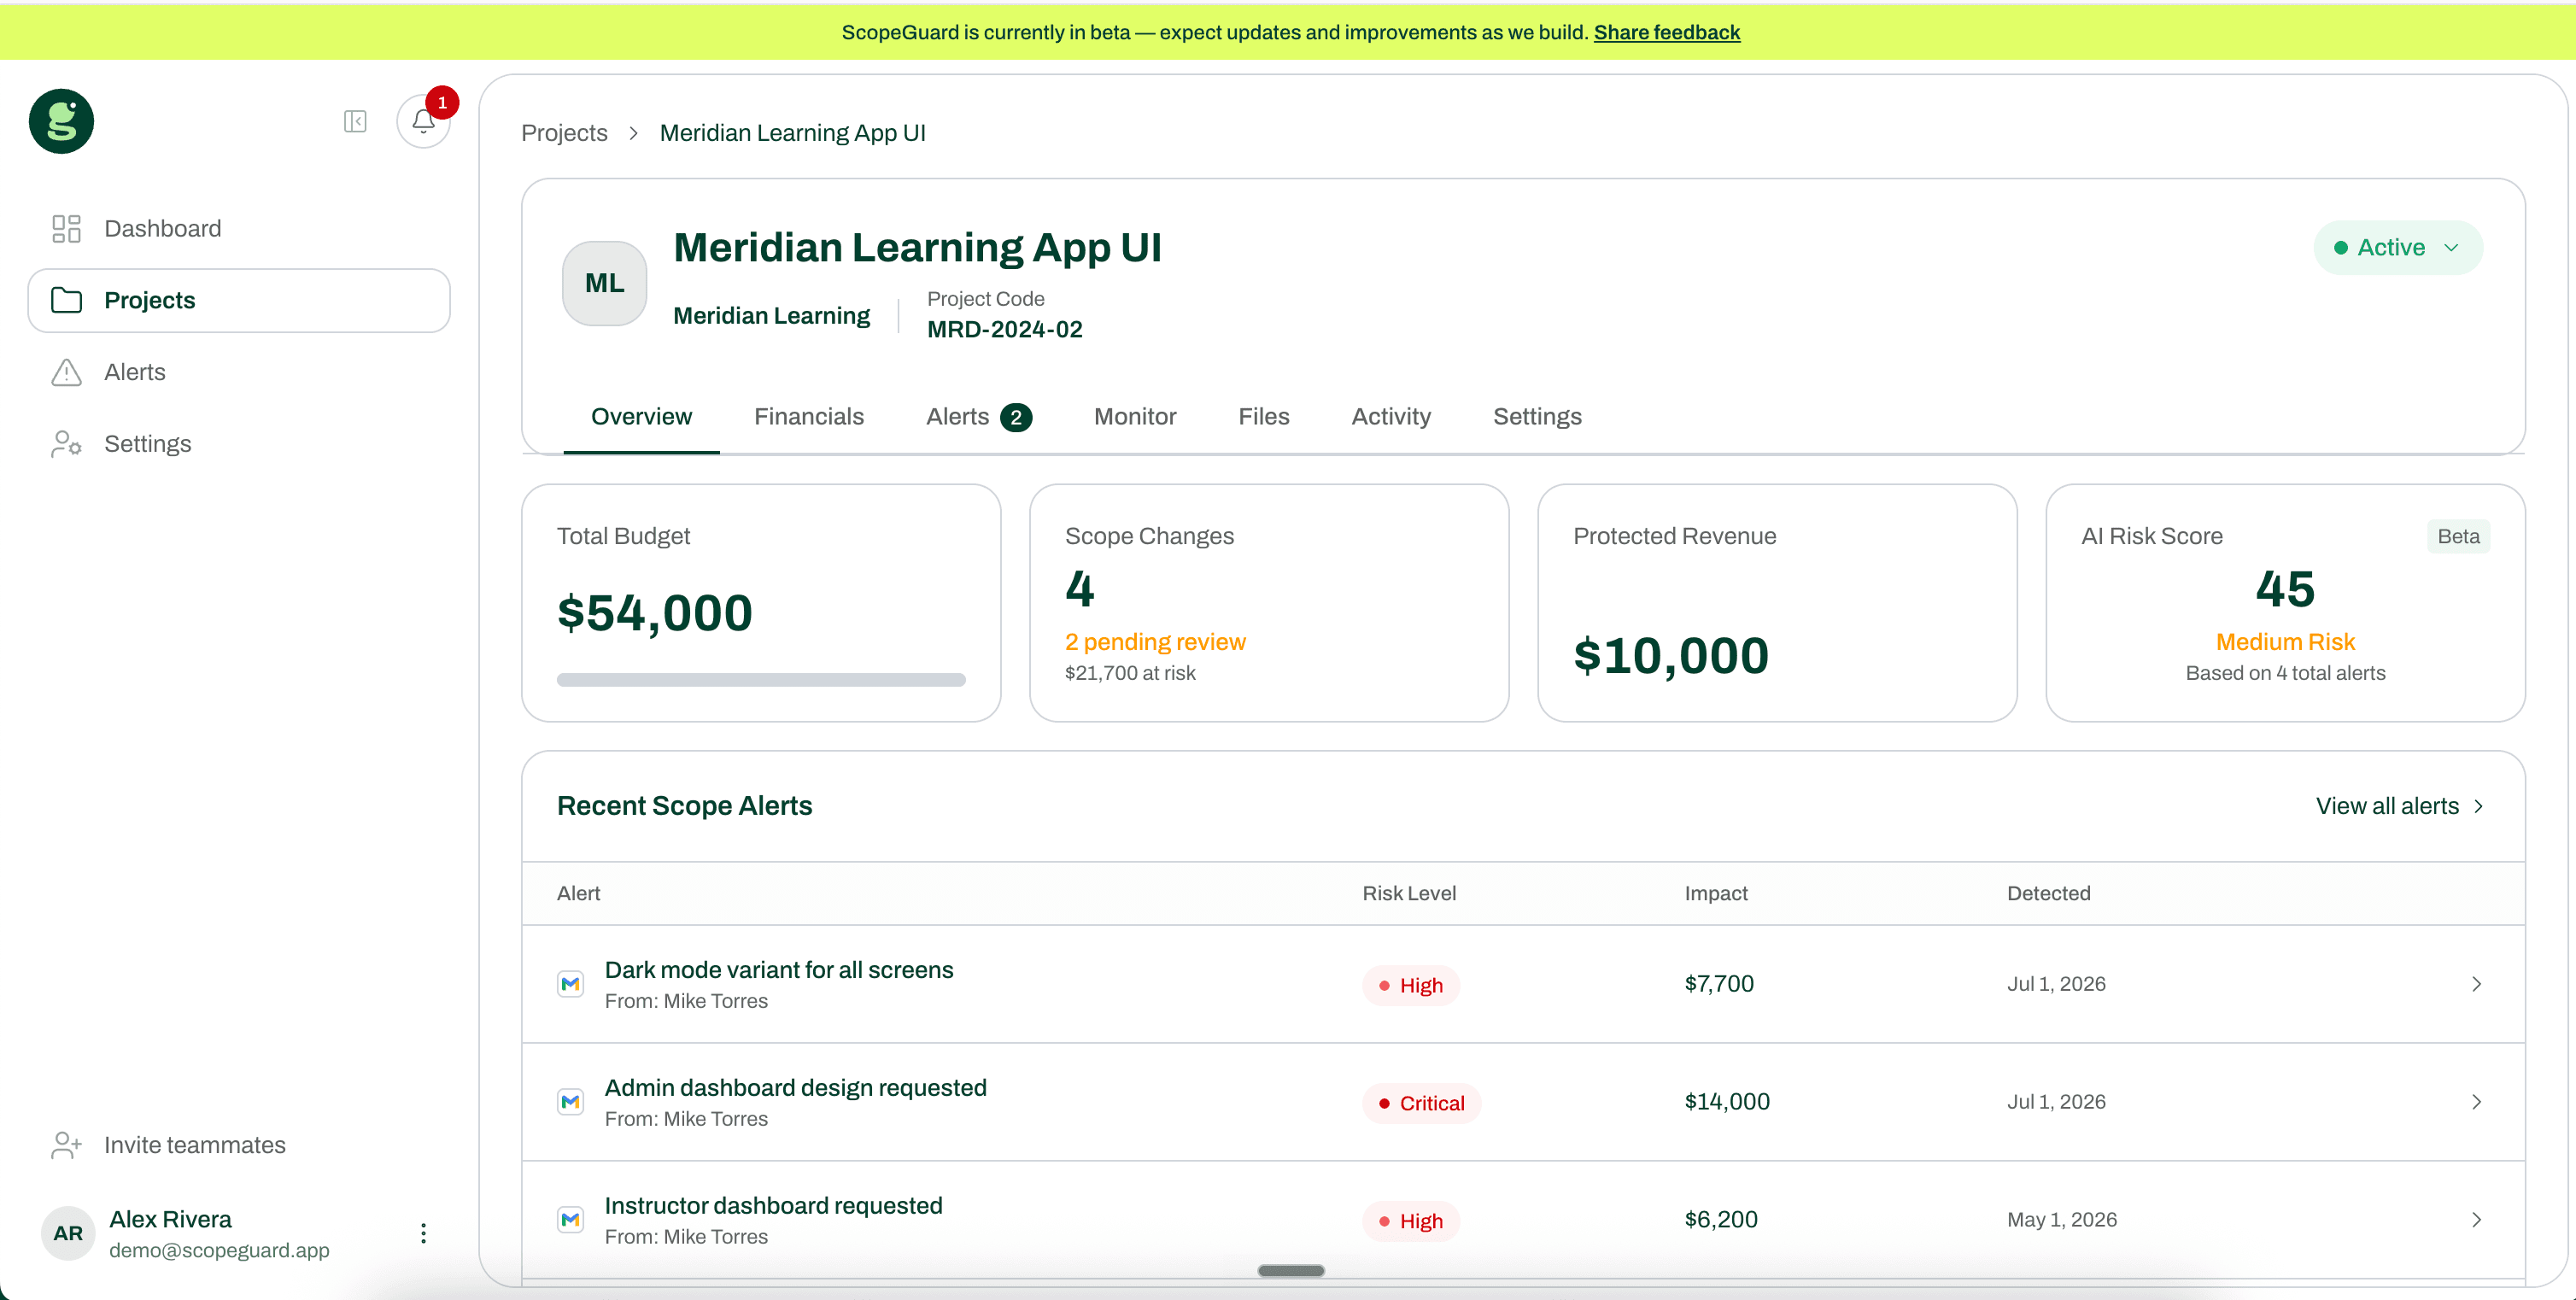Click the horizontal scrollbar handle at bottom
2576x1300 pixels.
pos(1291,1271)
